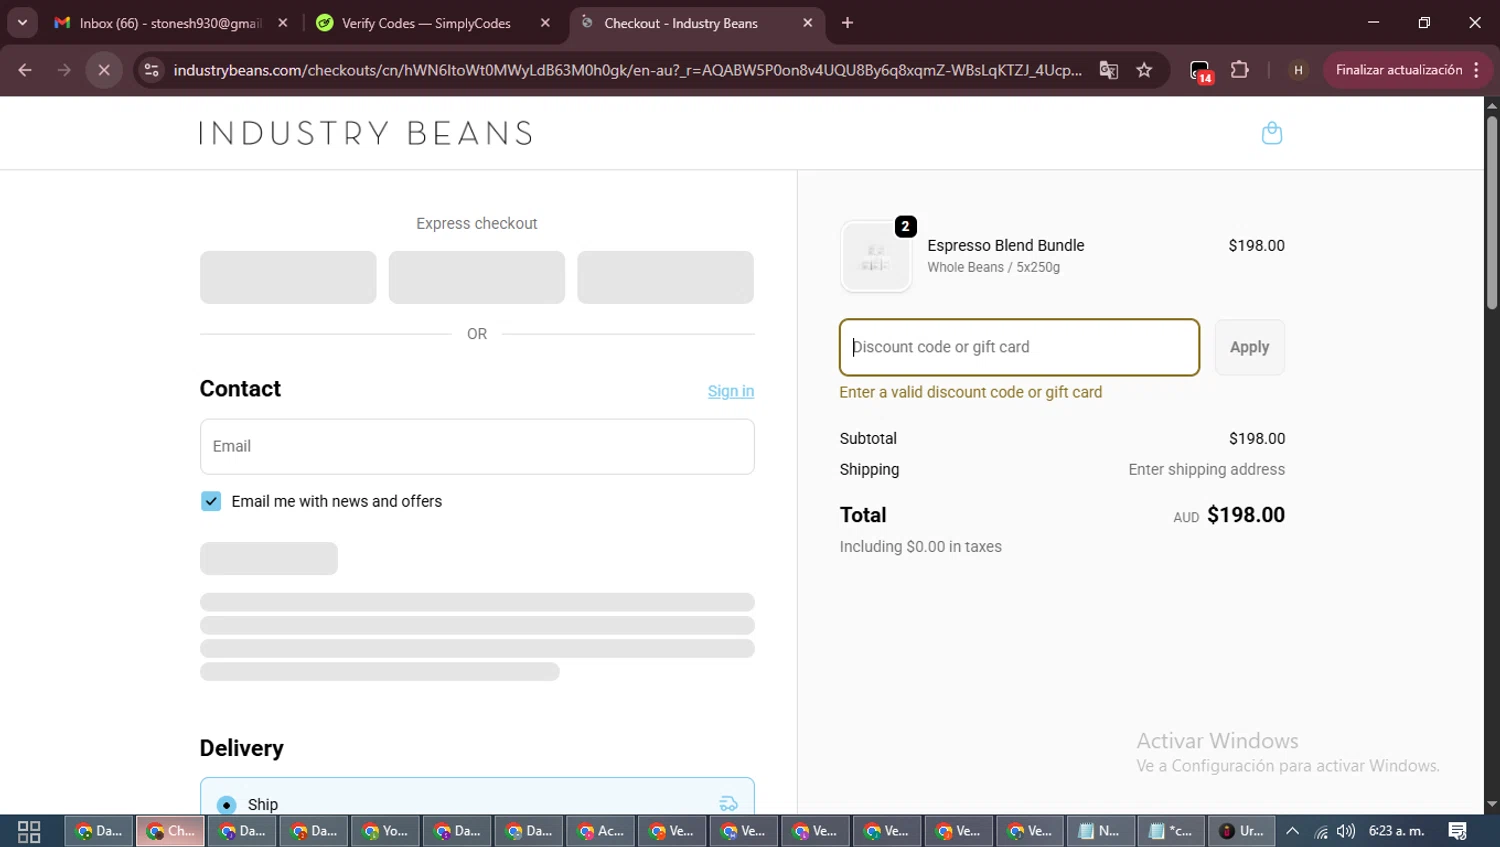Show hidden system tray icons
1500x847 pixels.
click(1292, 831)
